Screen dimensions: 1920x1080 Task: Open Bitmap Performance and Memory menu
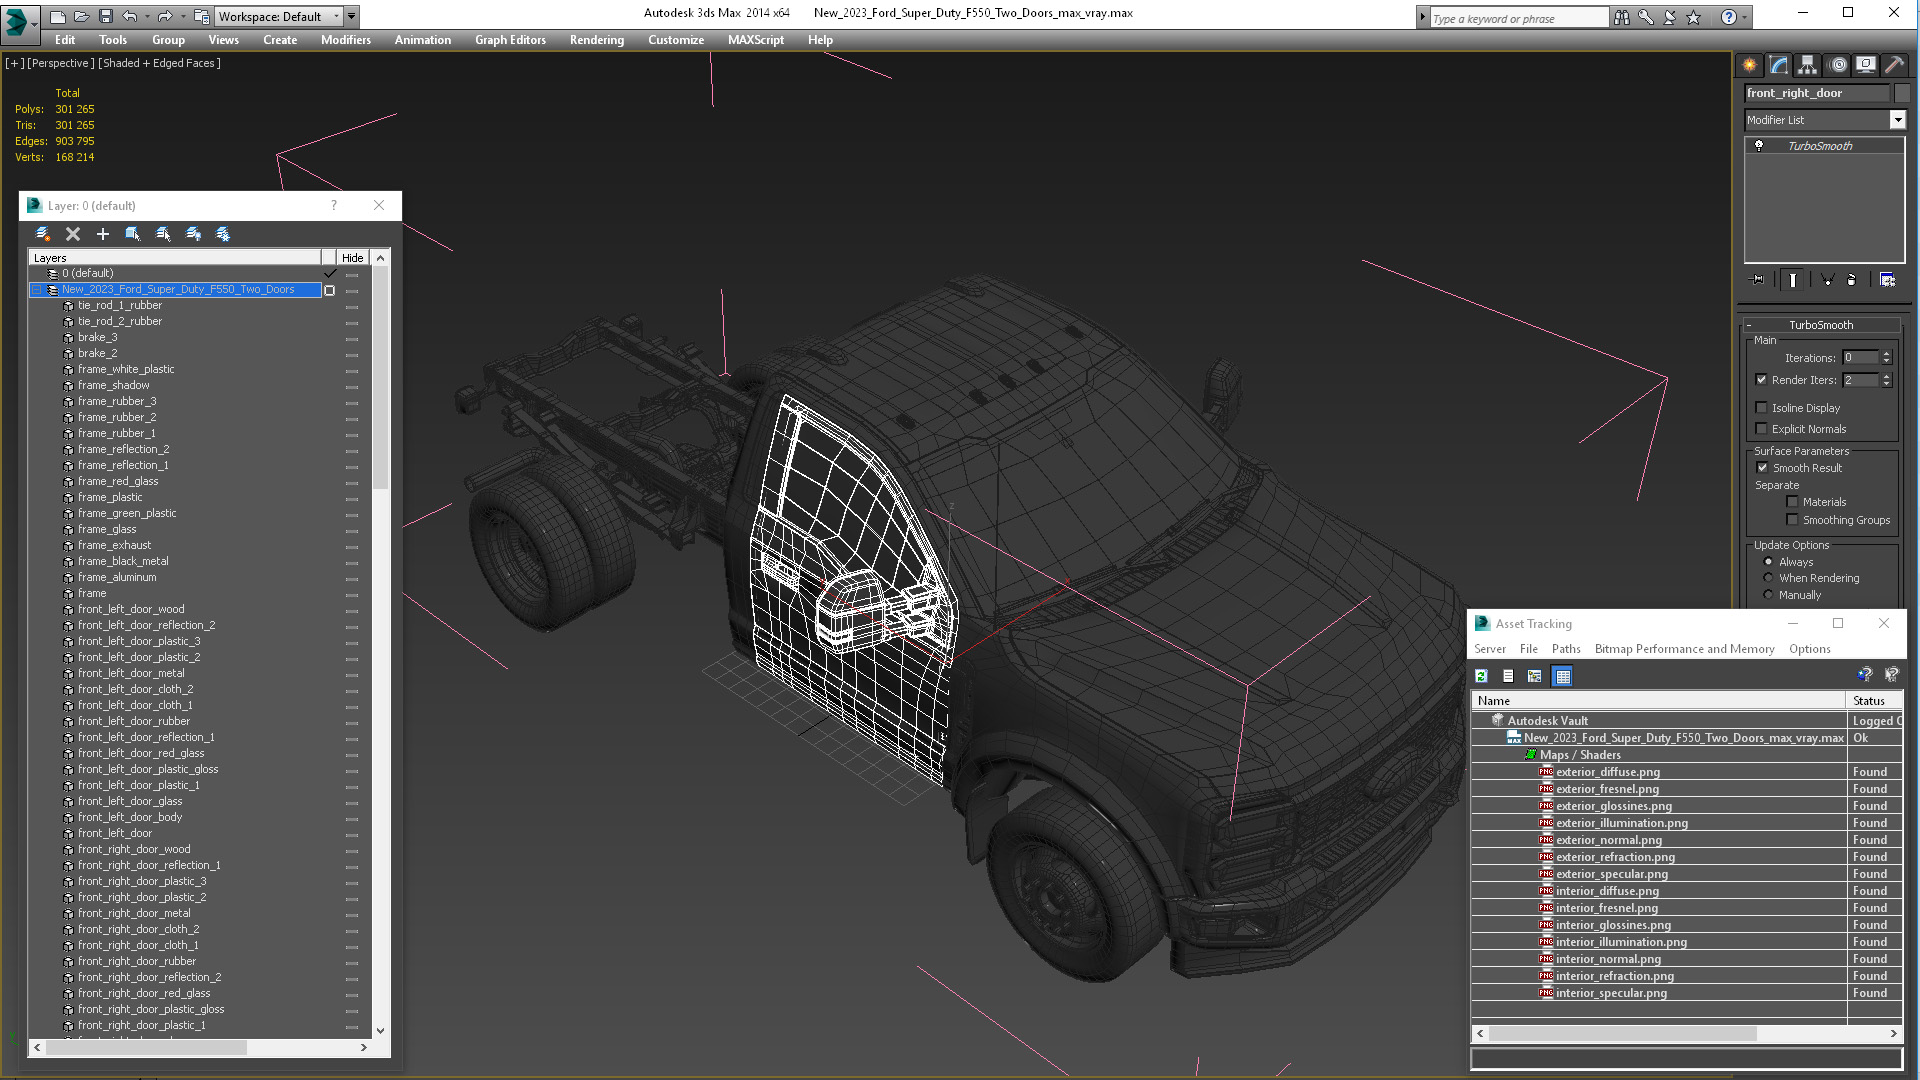(x=1684, y=649)
